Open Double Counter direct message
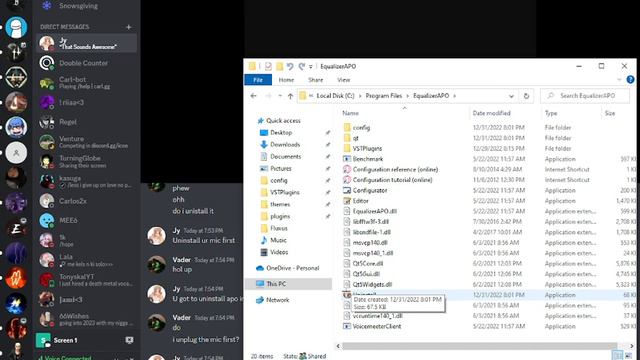This screenshot has width=640, height=360. pos(87,63)
